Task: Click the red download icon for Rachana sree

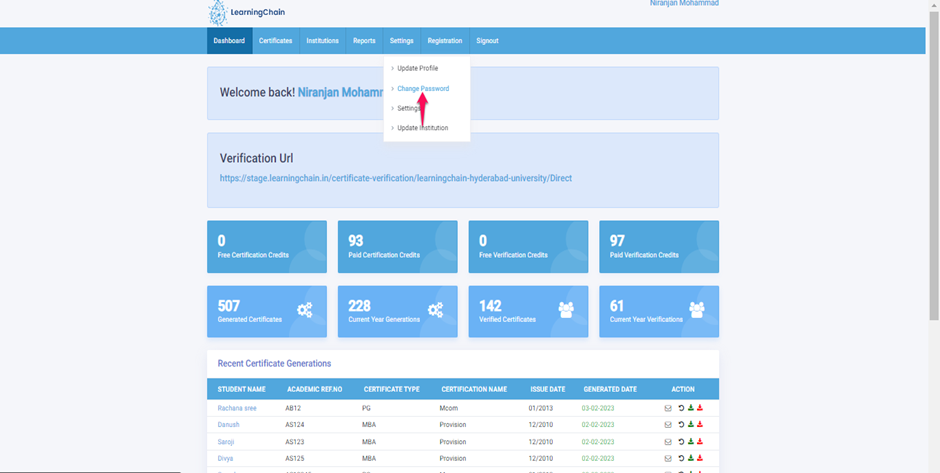Action: tap(700, 408)
